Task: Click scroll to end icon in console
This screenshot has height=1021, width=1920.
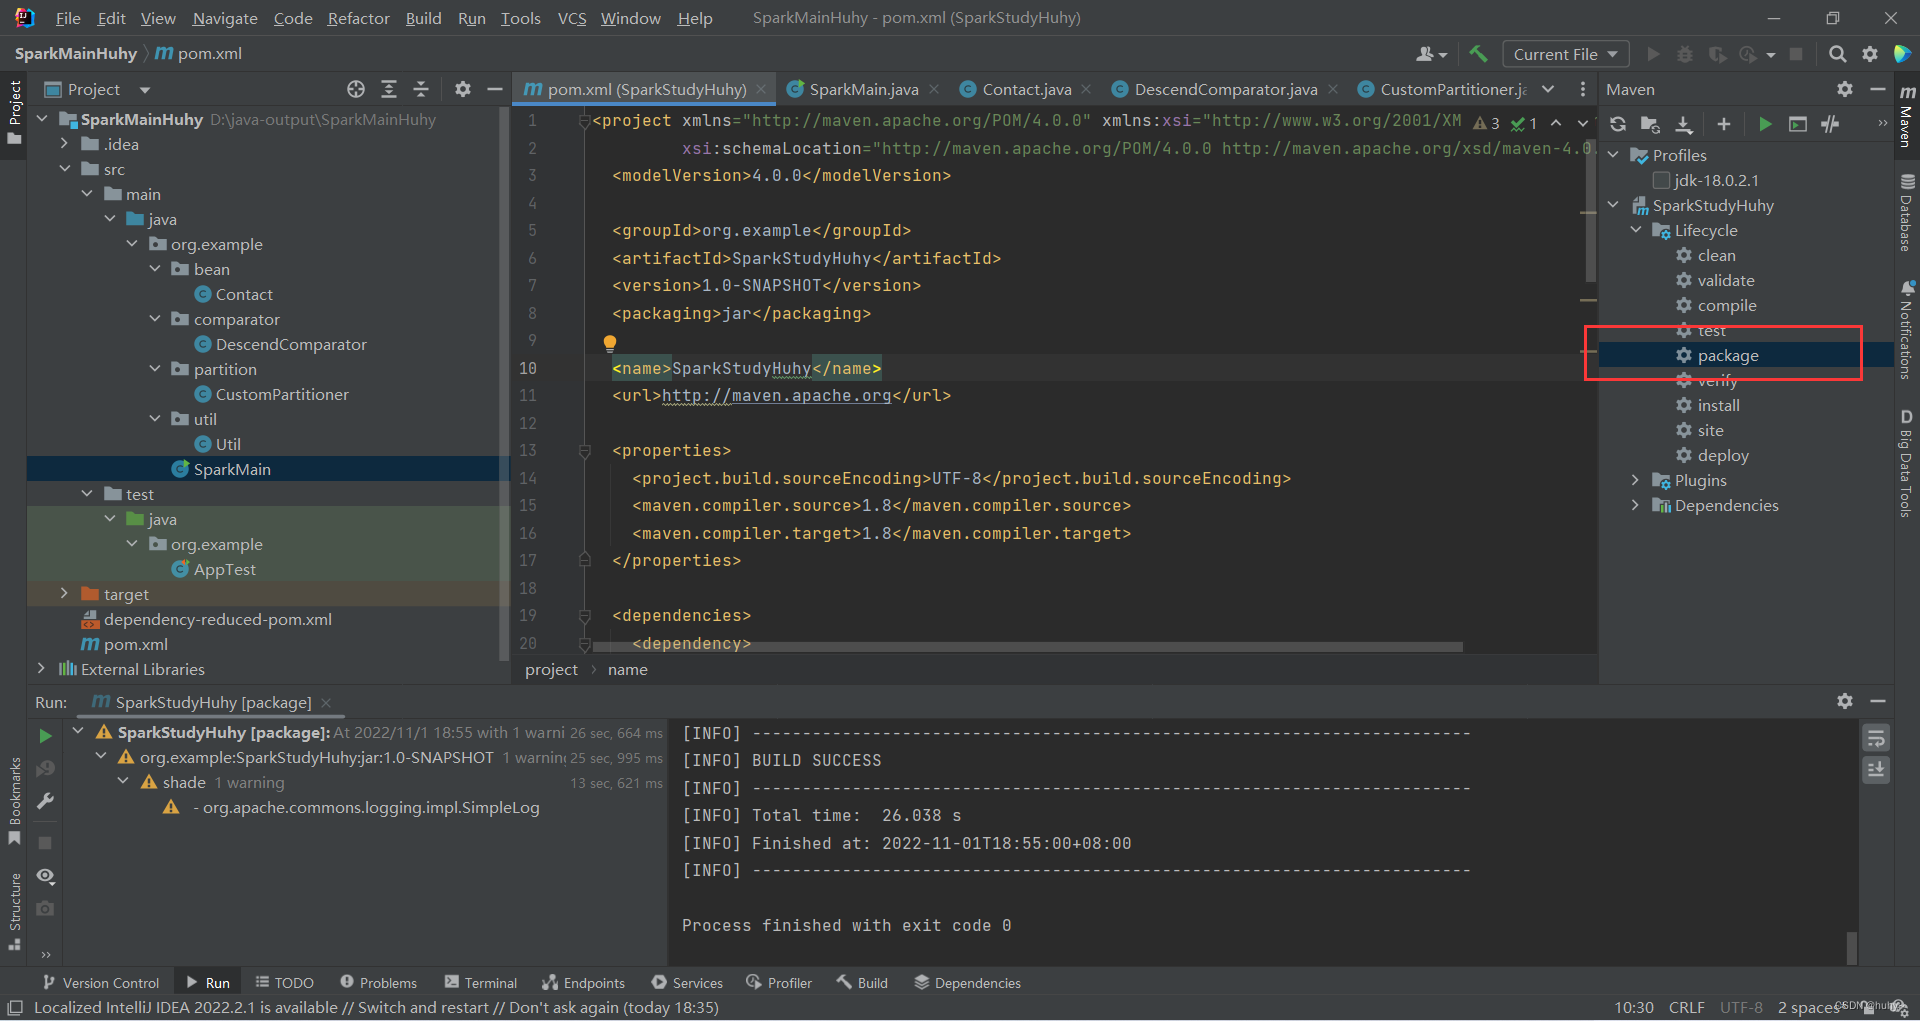Action: pyautogui.click(x=1876, y=770)
